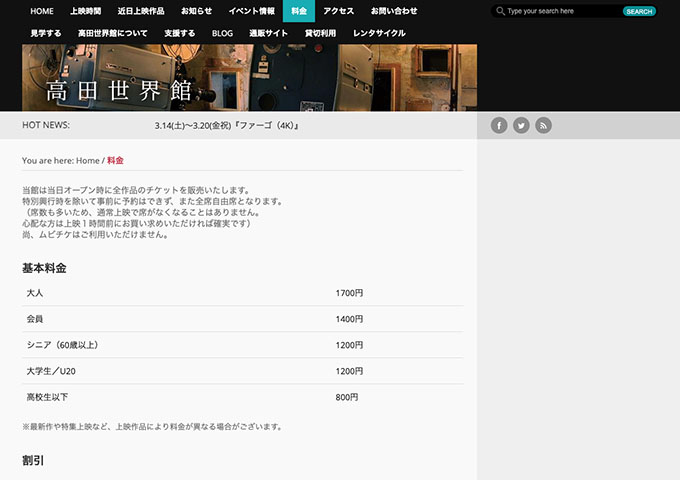
Task: Click the 大学生／U20 row label
Action: point(51,371)
